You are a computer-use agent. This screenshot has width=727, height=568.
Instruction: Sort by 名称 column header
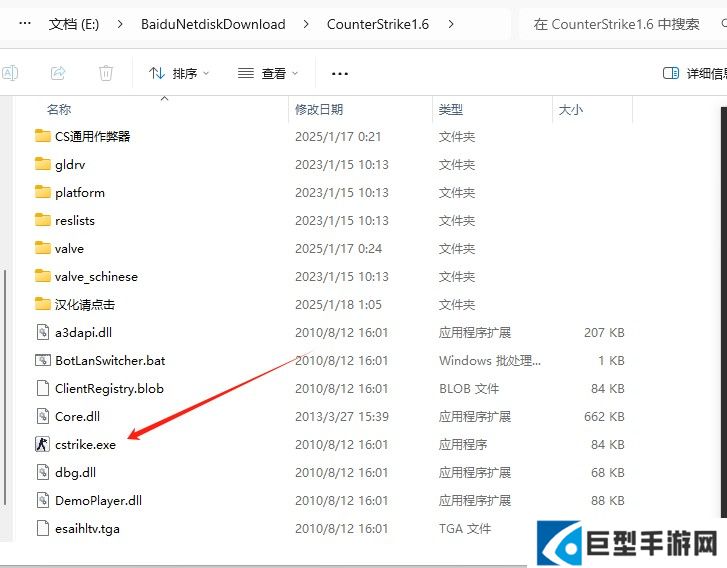pos(59,109)
